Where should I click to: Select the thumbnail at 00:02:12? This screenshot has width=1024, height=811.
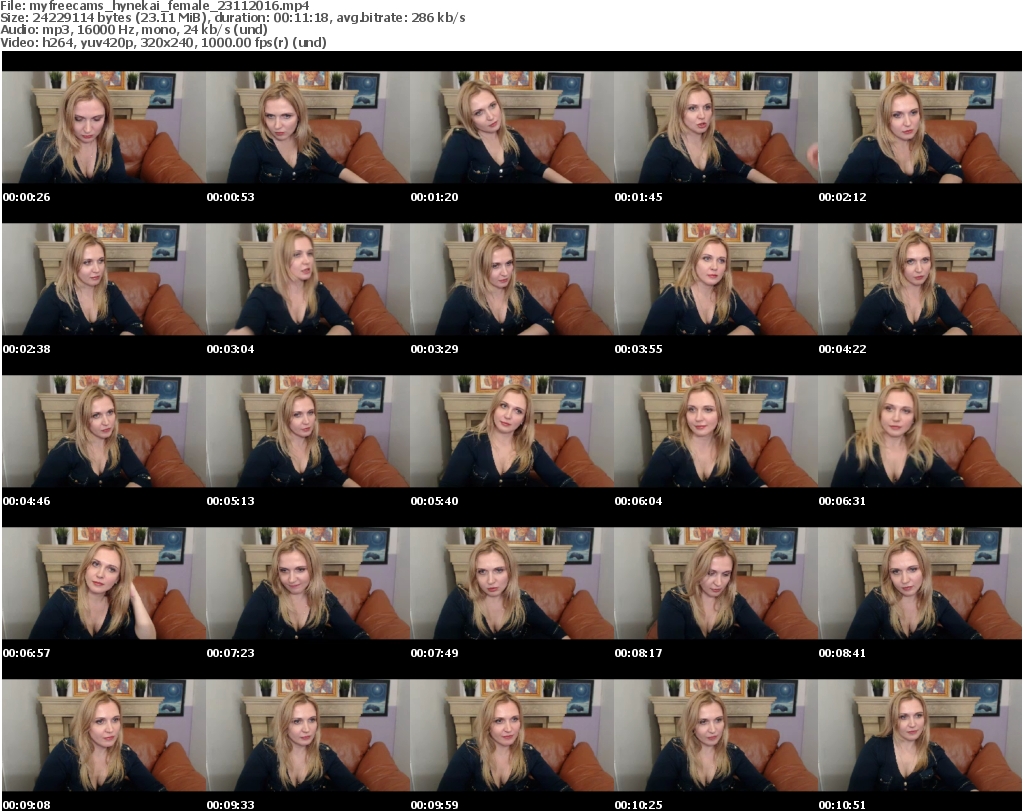coord(920,127)
